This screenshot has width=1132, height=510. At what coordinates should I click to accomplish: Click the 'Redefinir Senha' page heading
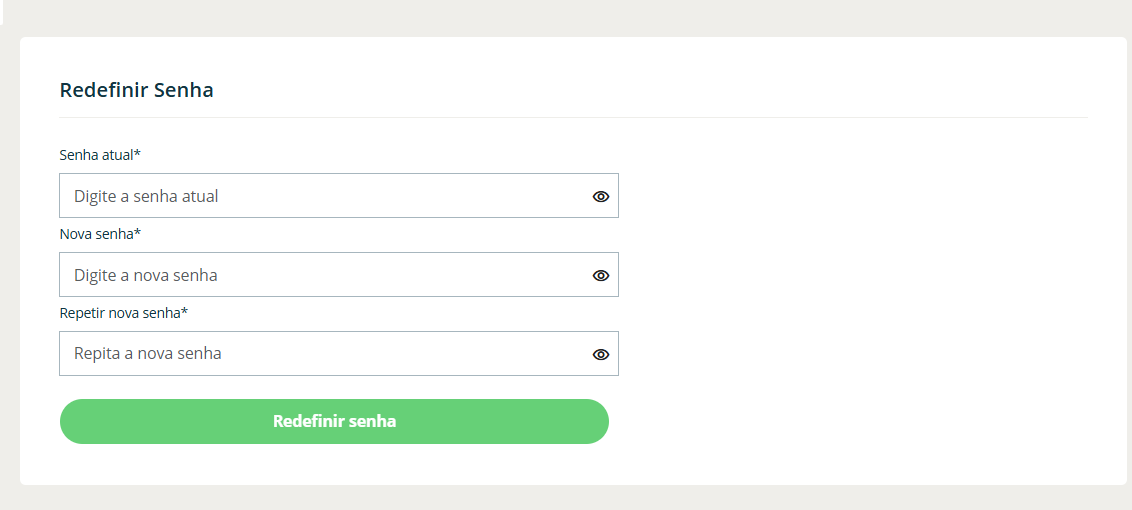coord(136,90)
